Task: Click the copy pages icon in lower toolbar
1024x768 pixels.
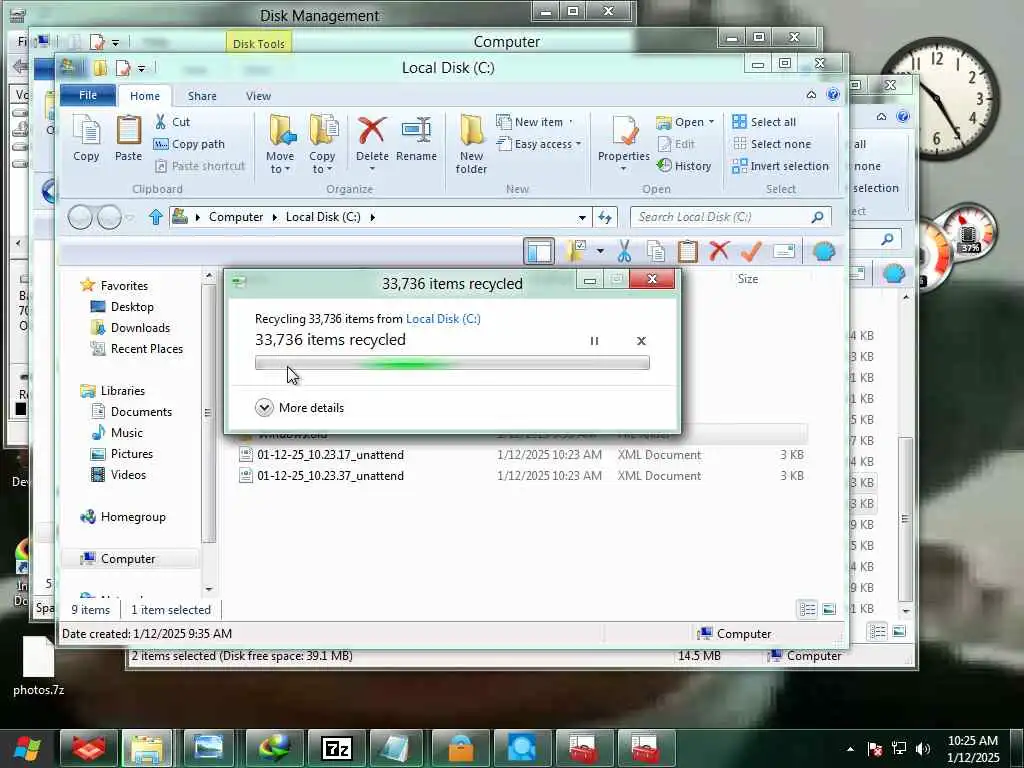Action: point(656,251)
